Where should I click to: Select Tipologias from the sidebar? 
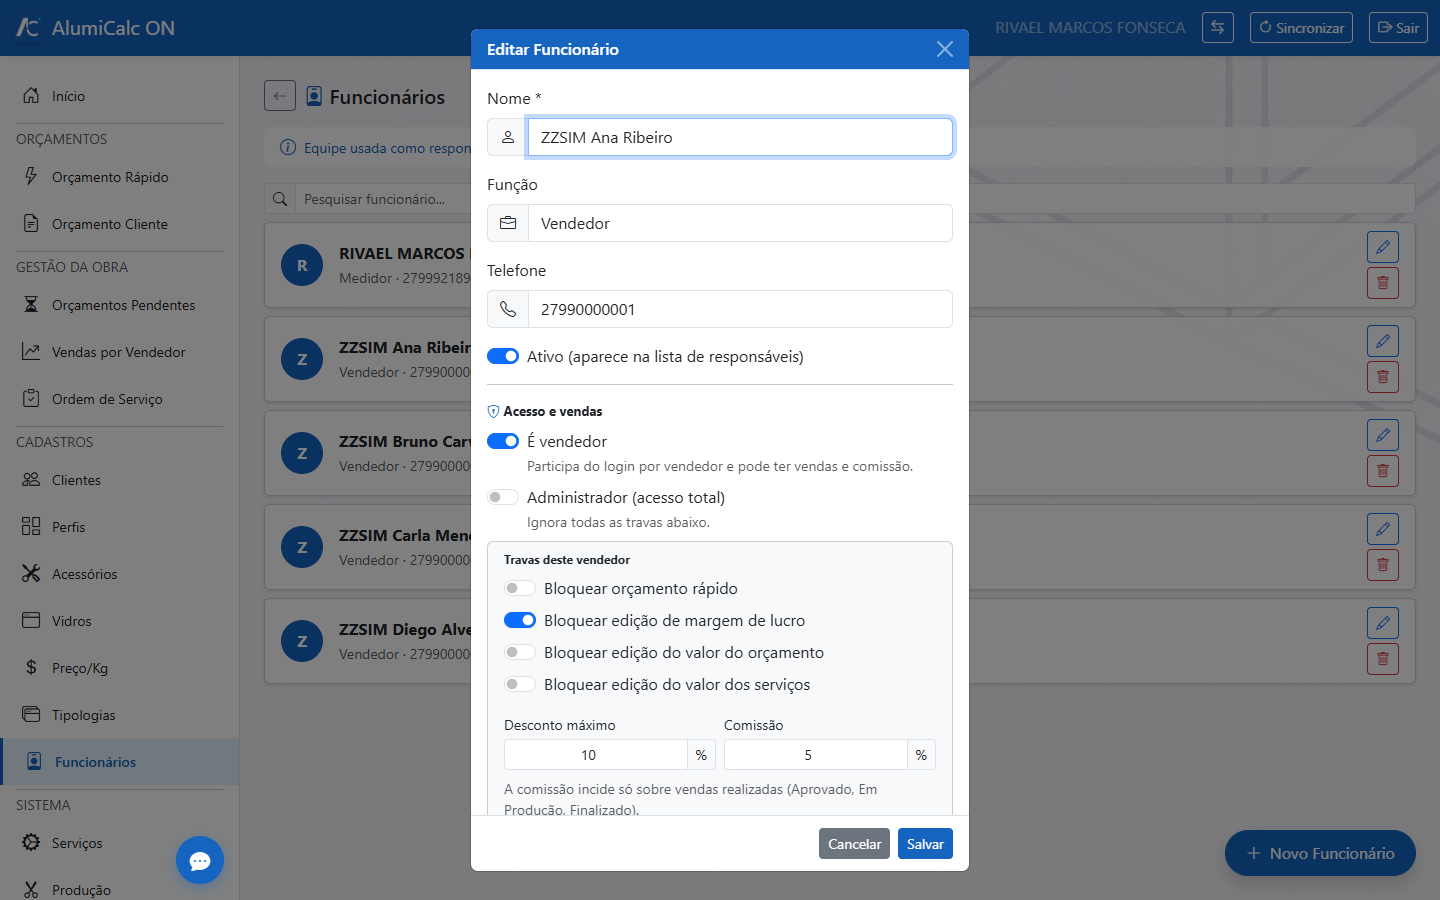120,715
